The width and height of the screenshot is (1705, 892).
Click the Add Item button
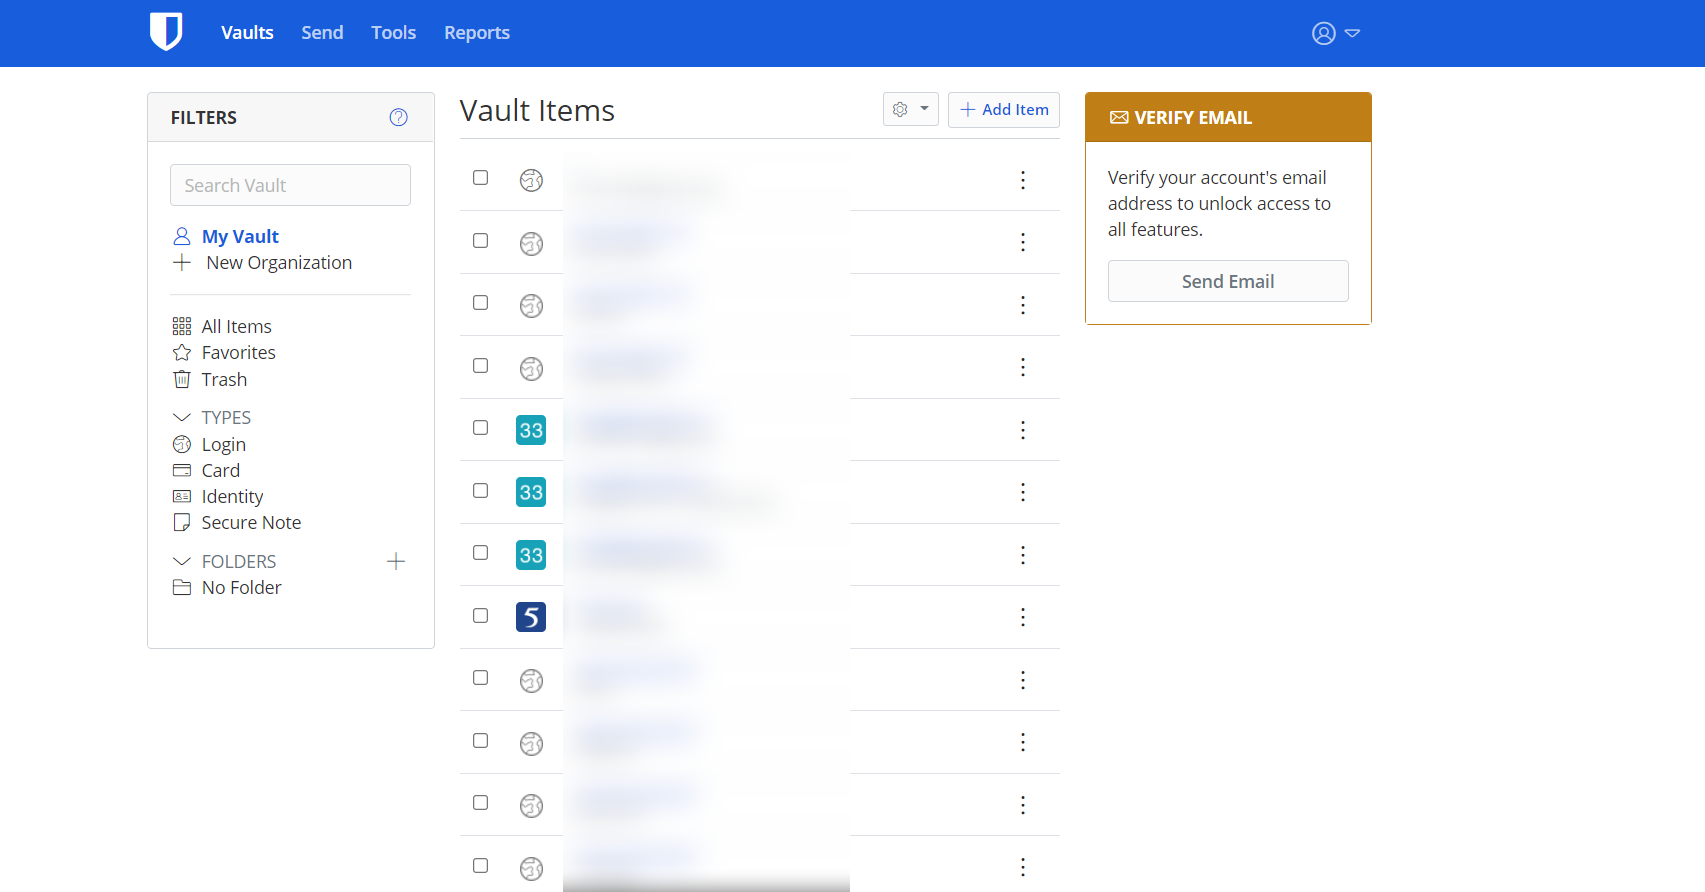click(x=1004, y=109)
